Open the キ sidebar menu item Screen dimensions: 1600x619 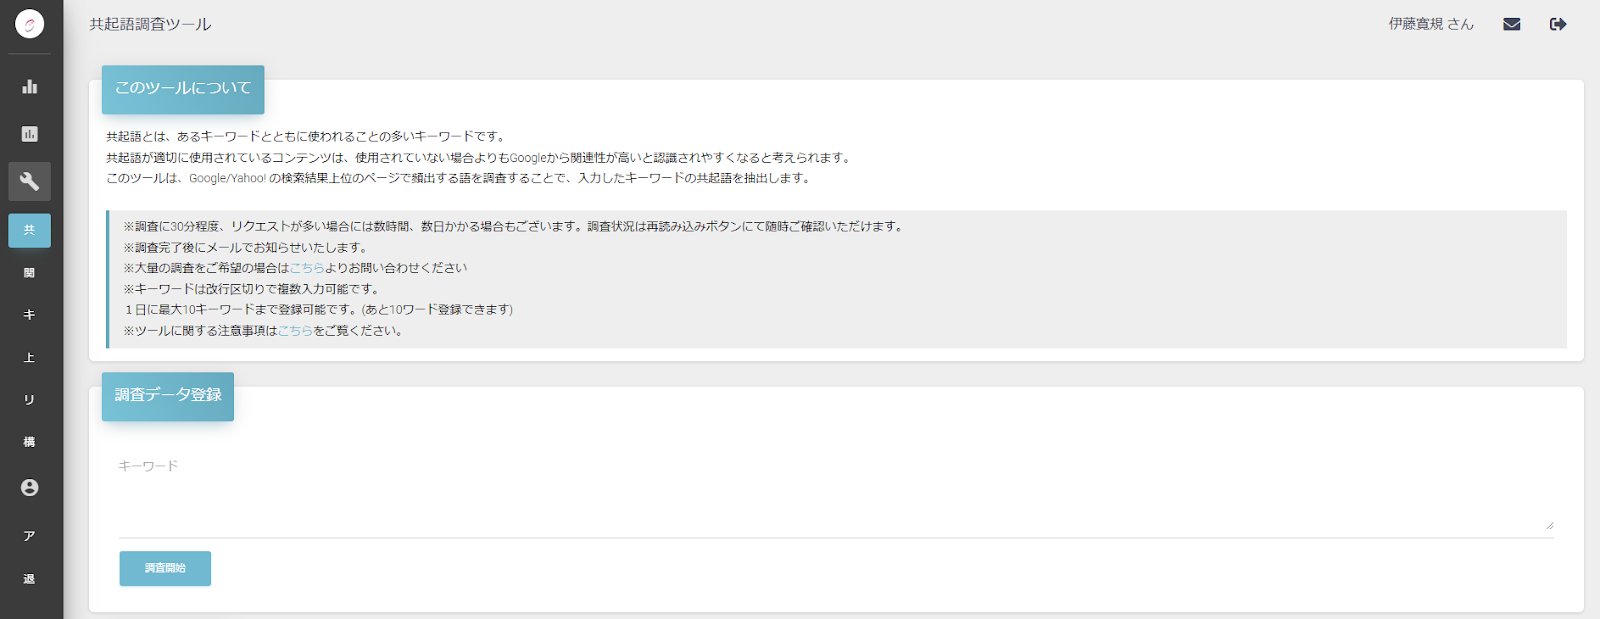tap(30, 314)
